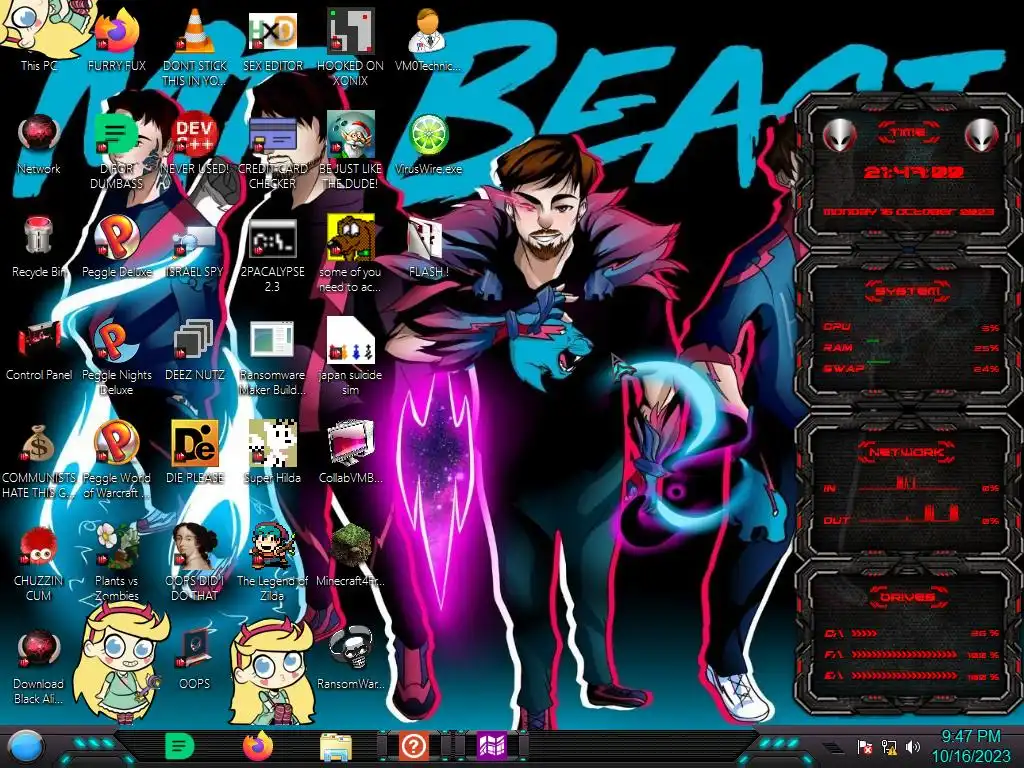Launch Firefox from the taskbar
1024x768 pixels.
pos(257,746)
